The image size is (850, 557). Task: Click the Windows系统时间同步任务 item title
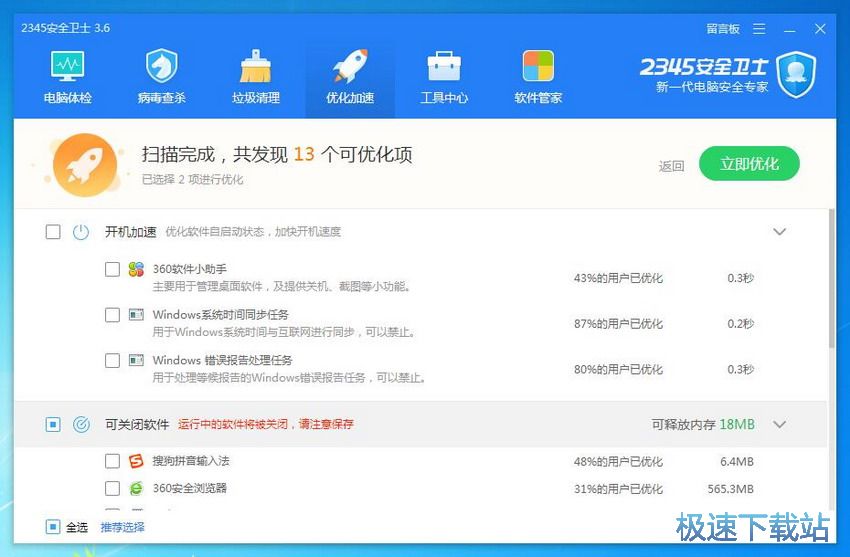[x=221, y=314]
